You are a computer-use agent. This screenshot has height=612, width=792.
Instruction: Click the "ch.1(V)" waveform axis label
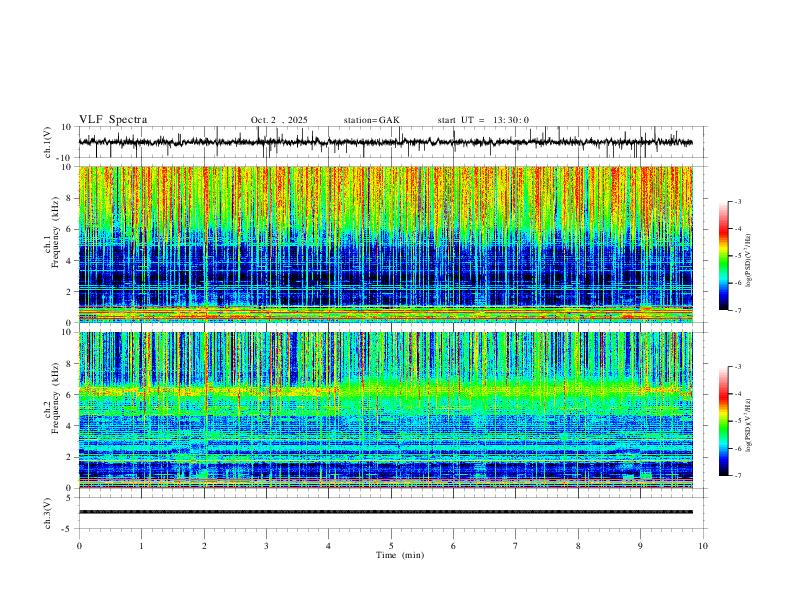click(x=47, y=142)
